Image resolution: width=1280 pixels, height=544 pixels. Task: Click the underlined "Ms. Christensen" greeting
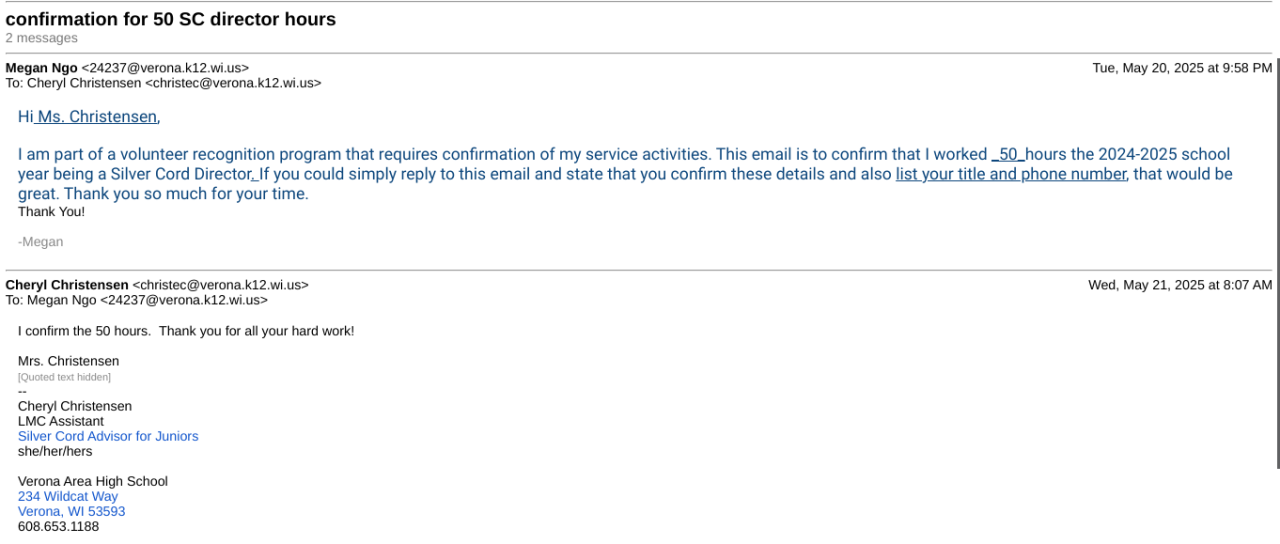tap(97, 117)
